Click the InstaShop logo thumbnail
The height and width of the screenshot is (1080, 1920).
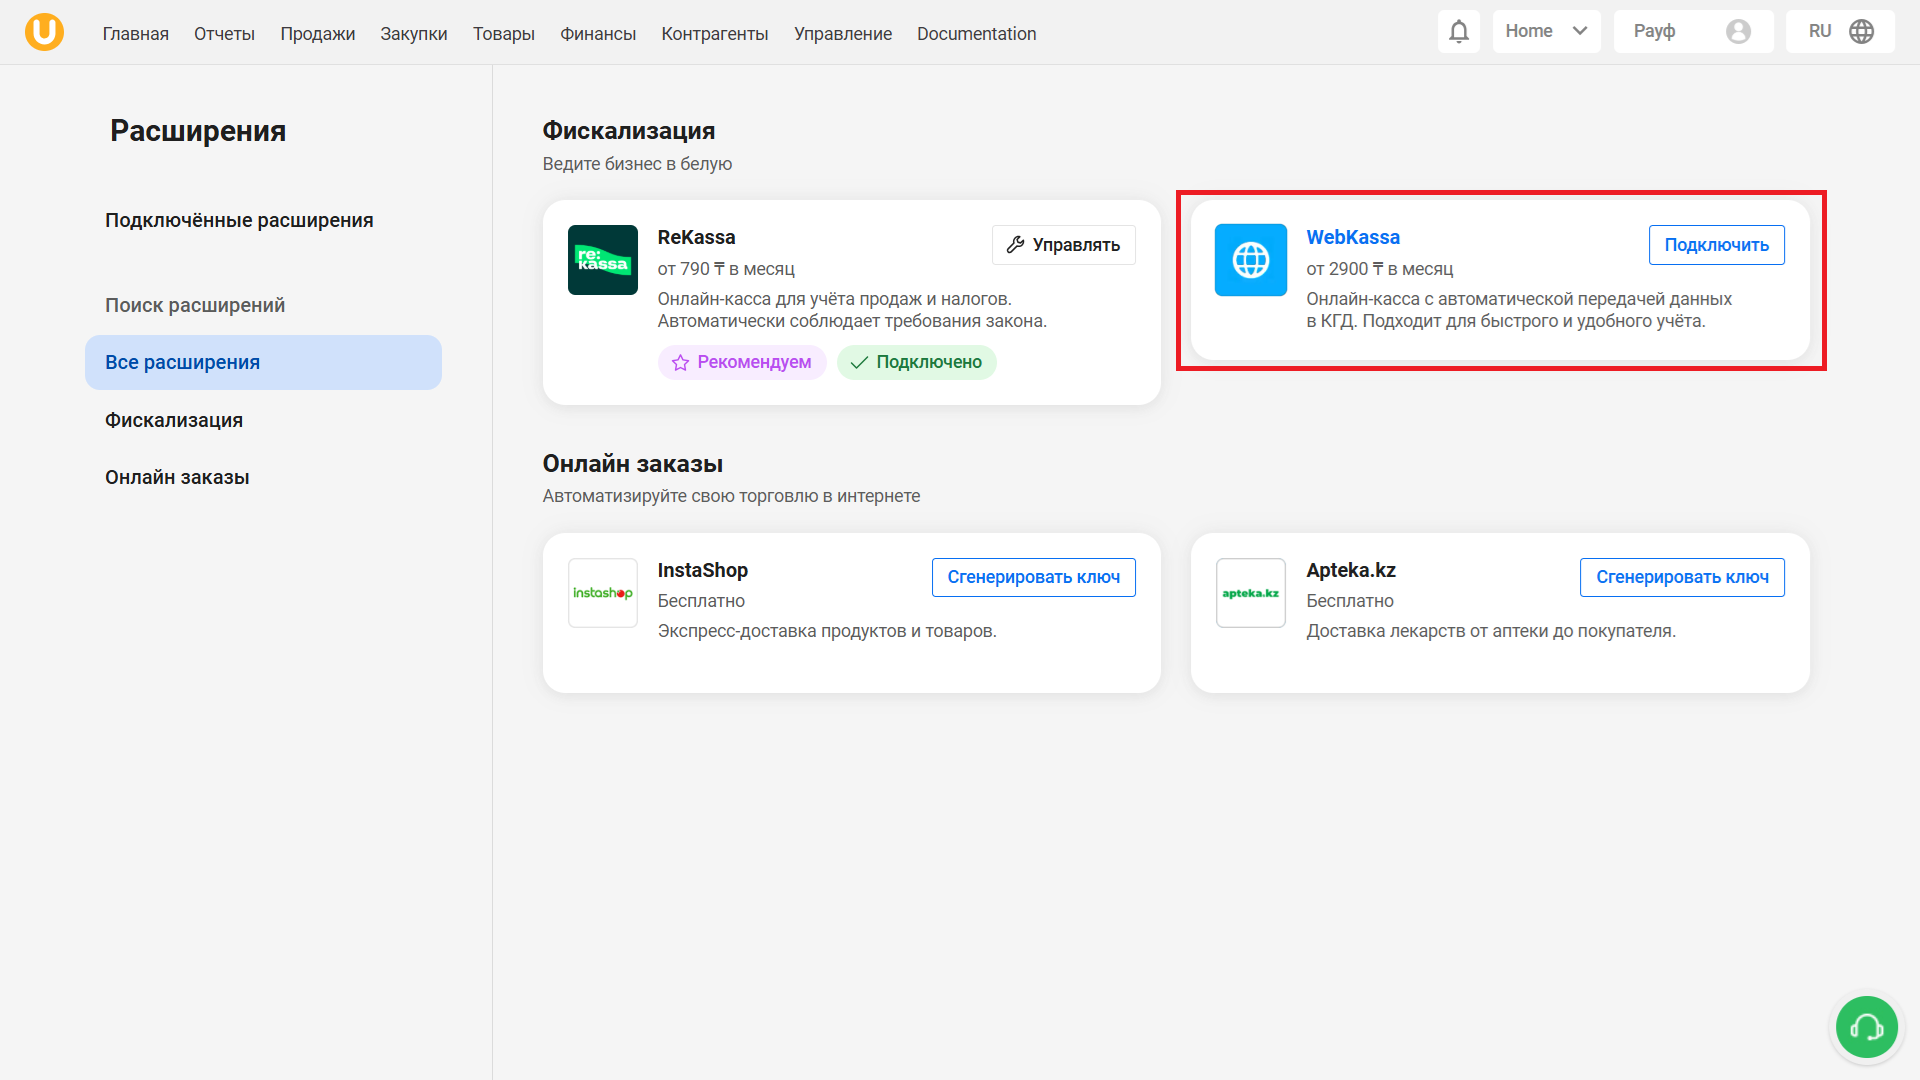pyautogui.click(x=602, y=593)
